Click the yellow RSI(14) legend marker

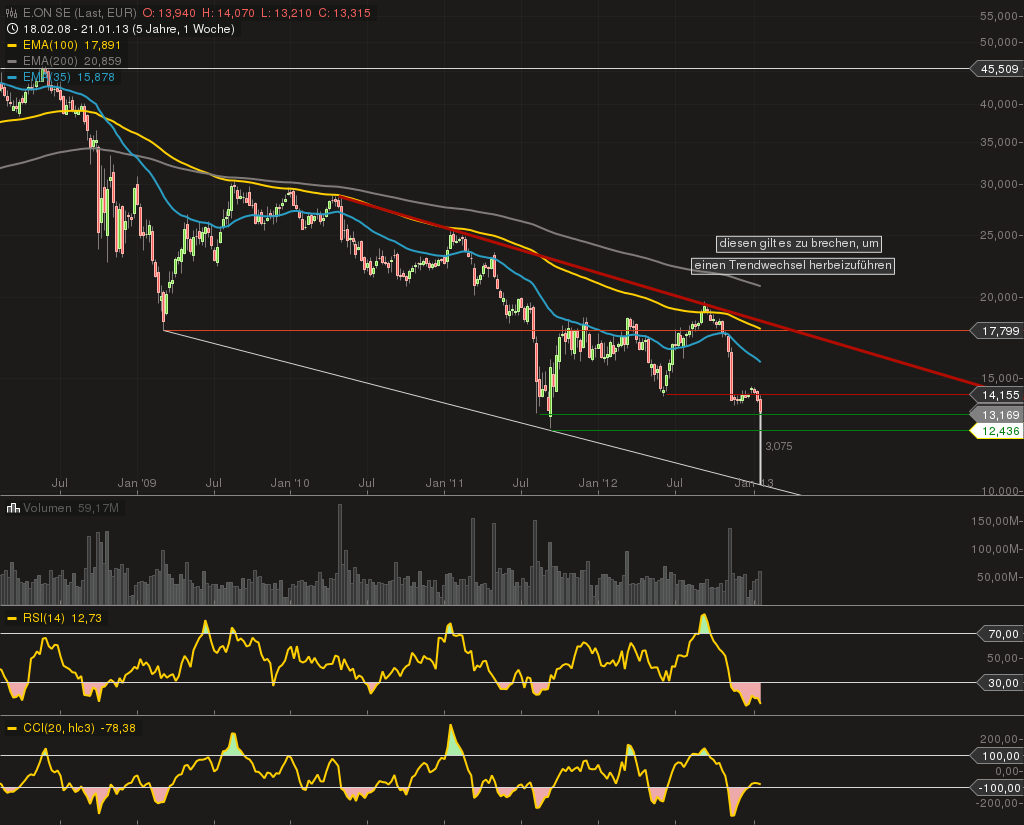click(x=12, y=618)
